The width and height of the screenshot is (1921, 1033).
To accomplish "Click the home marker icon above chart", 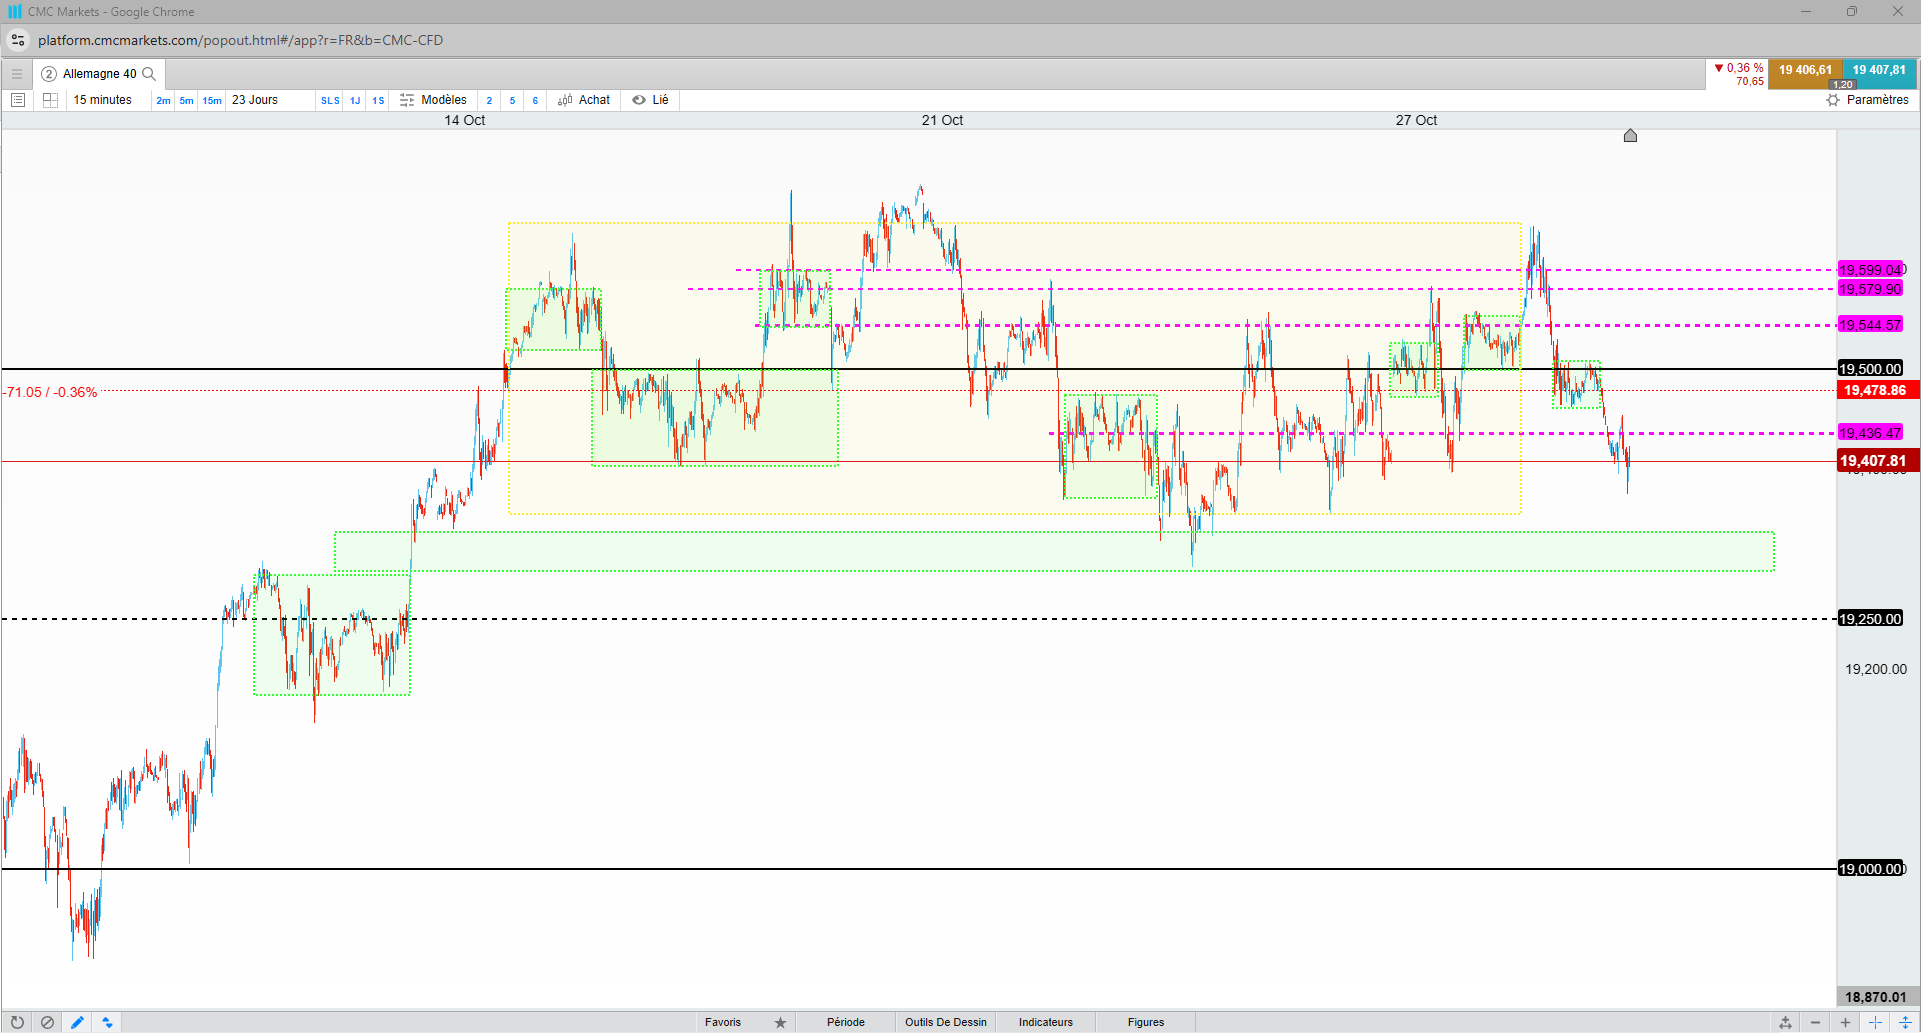I will click(x=1630, y=135).
